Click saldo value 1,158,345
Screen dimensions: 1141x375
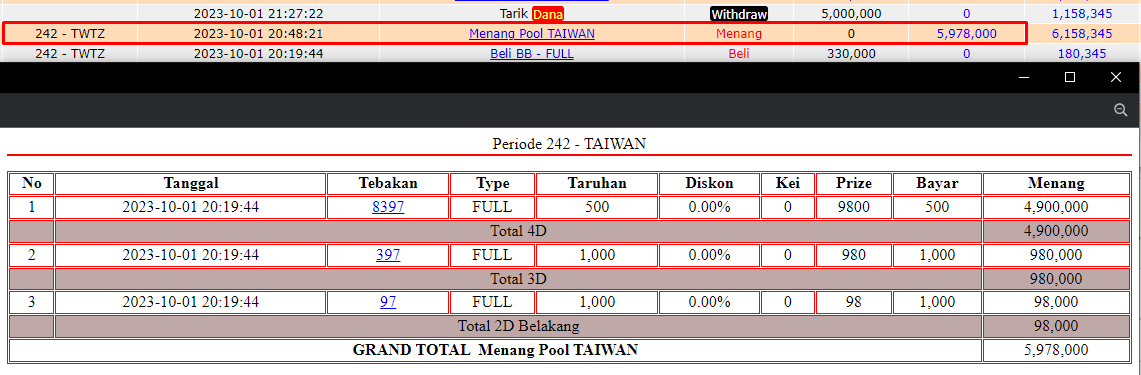click(1082, 14)
